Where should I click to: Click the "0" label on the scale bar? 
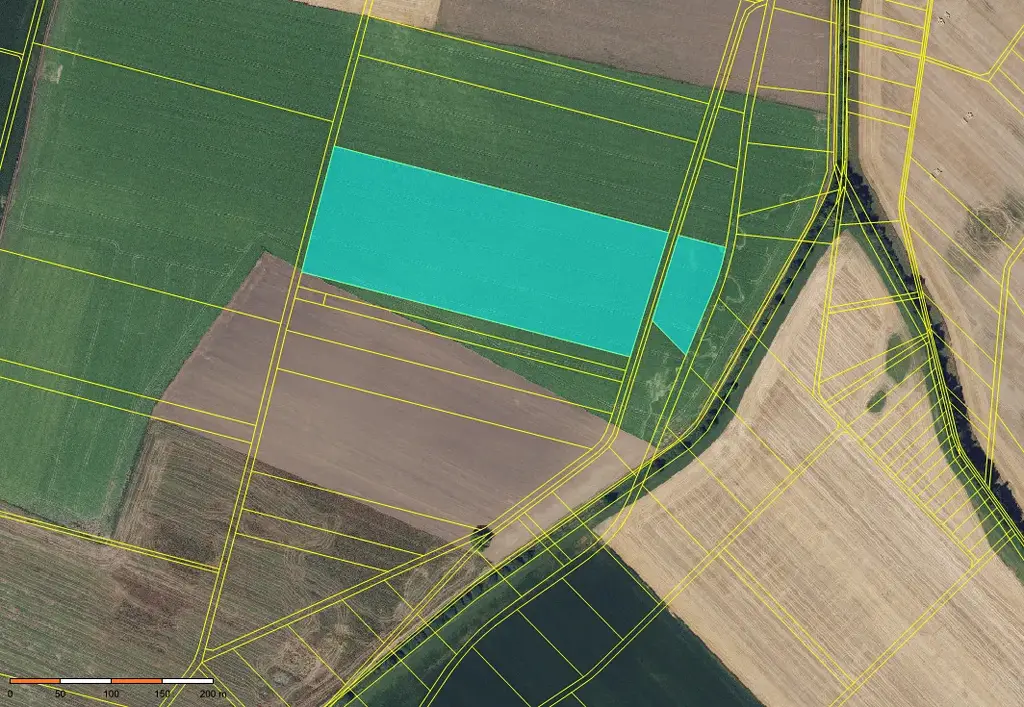coord(10,693)
